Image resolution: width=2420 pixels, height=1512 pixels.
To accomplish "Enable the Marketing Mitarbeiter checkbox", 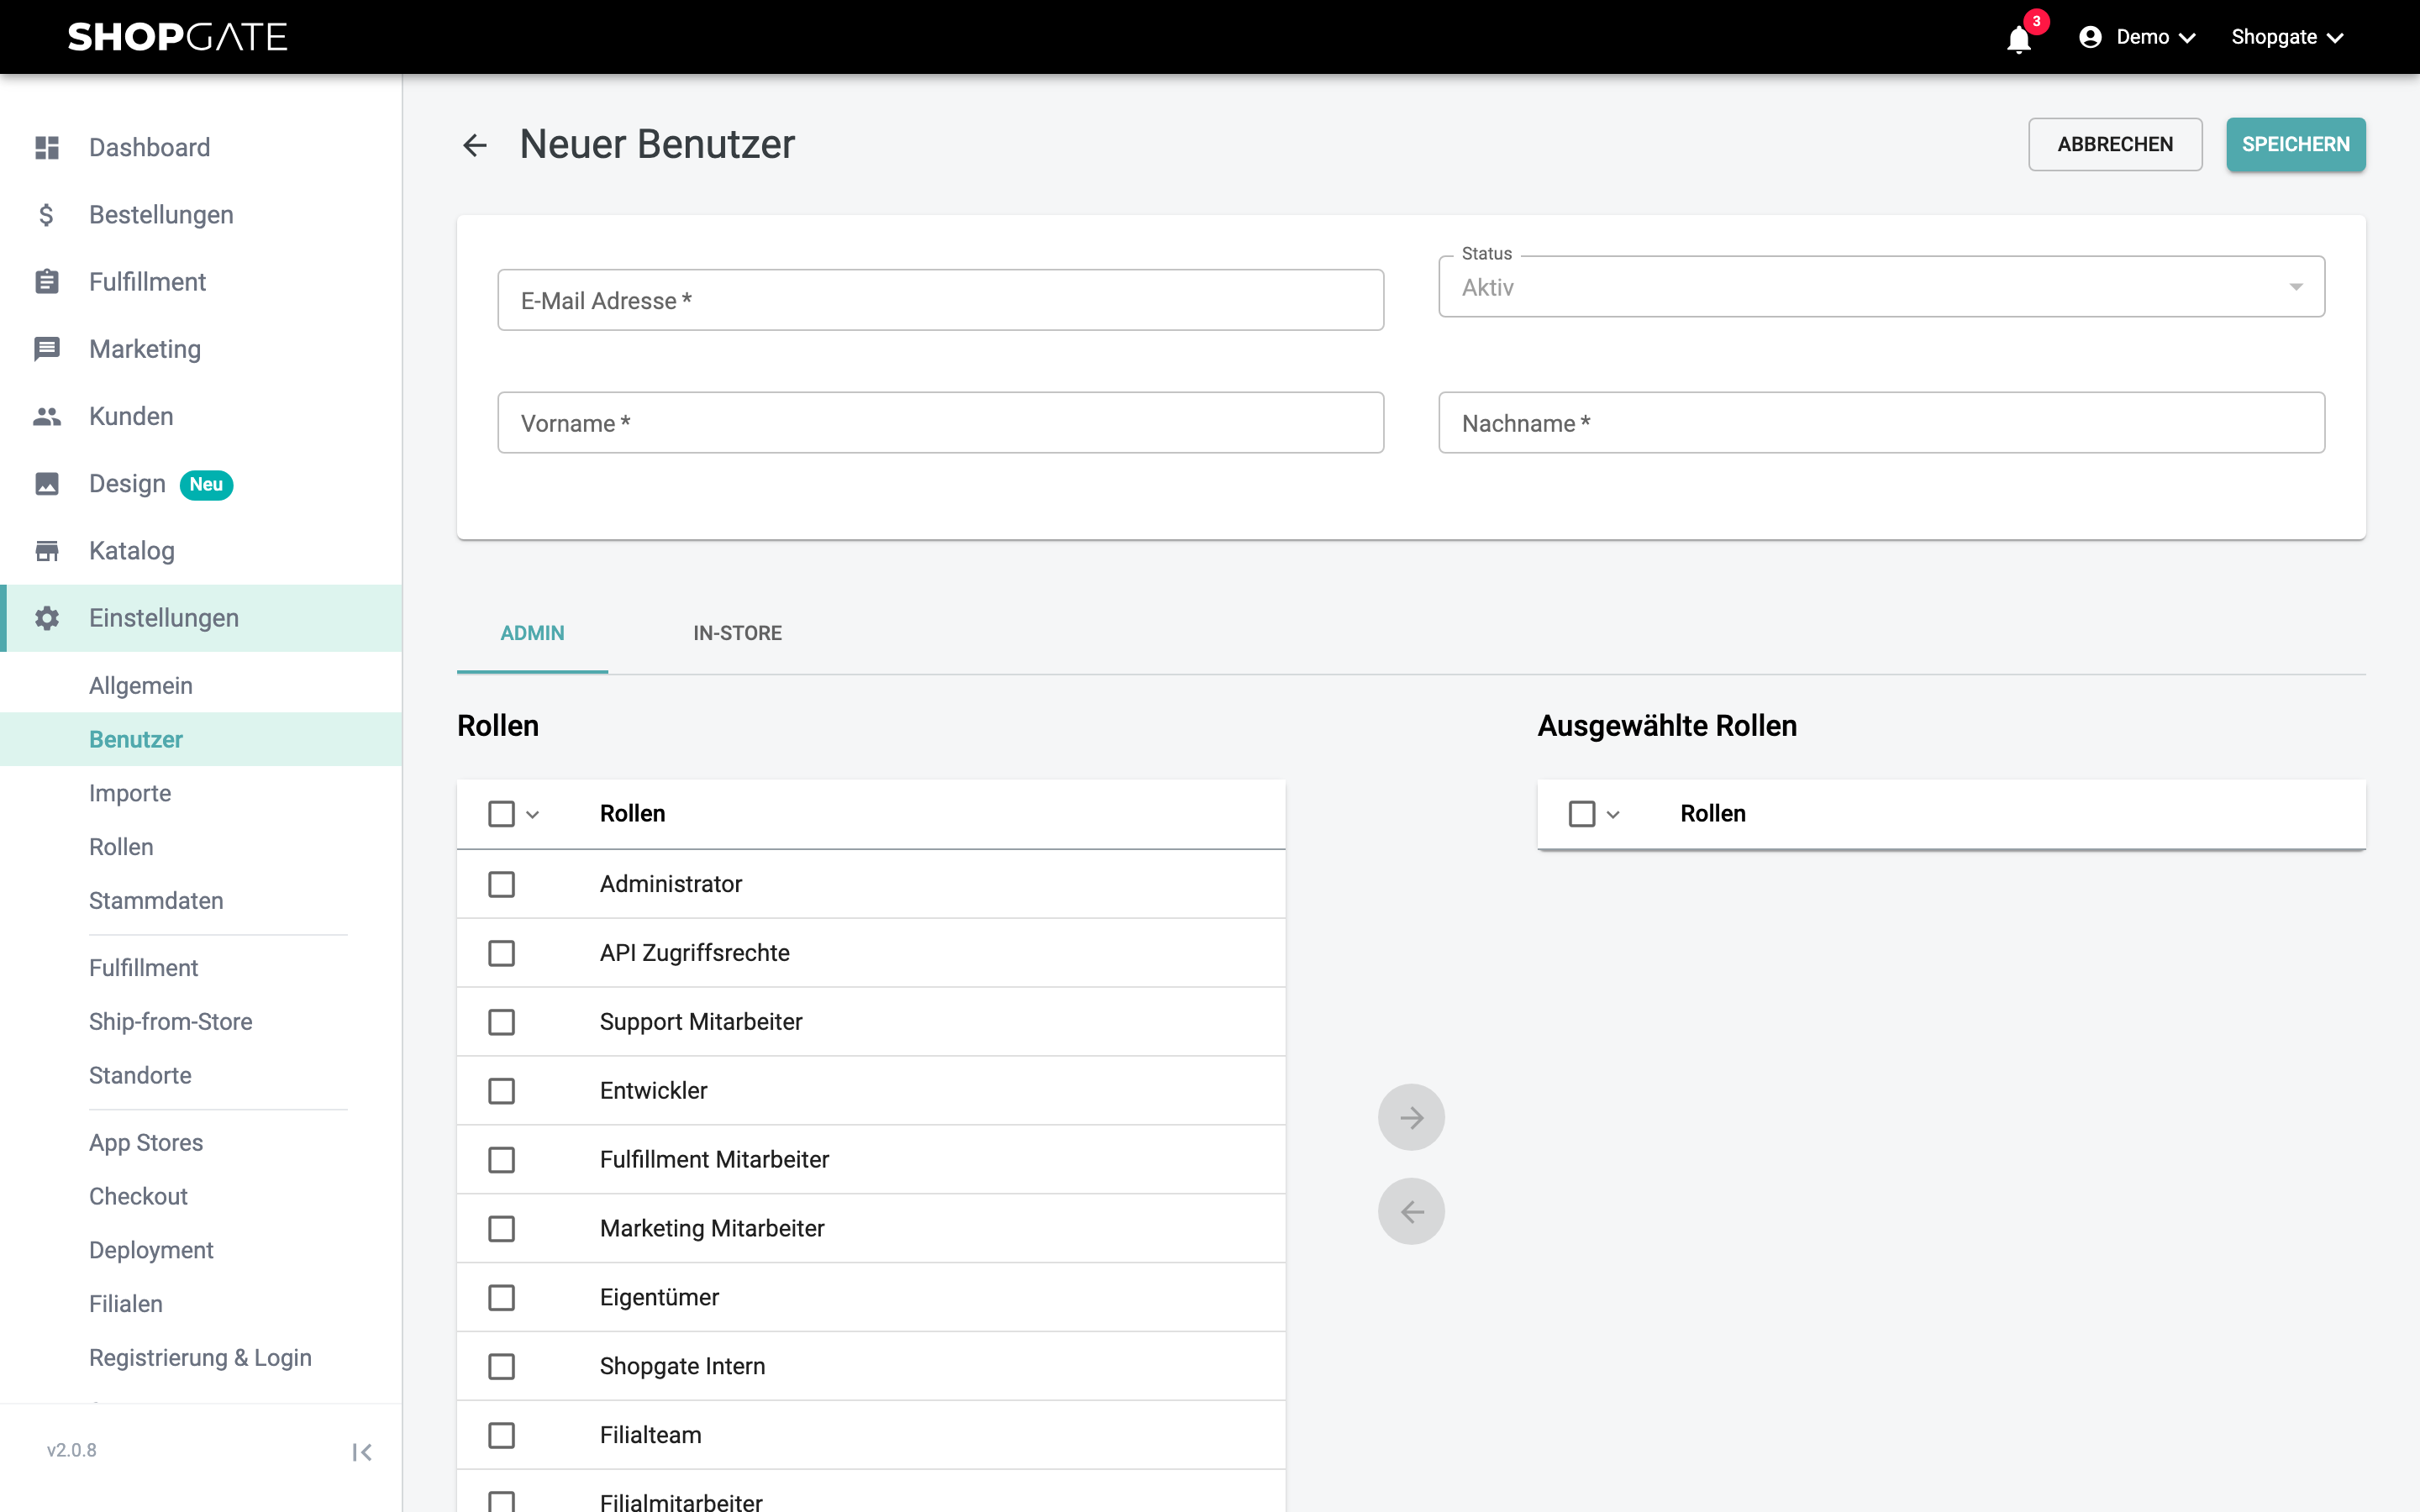I will click(x=501, y=1229).
